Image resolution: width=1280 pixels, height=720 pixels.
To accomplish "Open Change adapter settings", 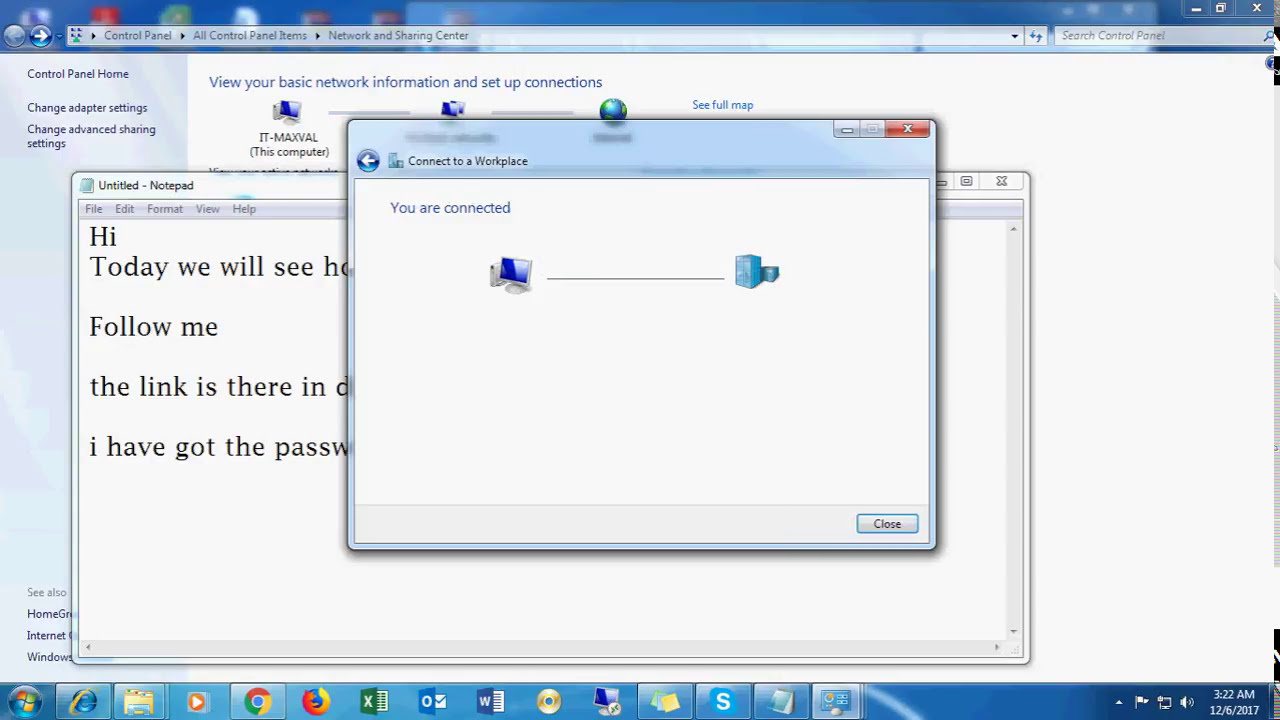I will tap(87, 108).
